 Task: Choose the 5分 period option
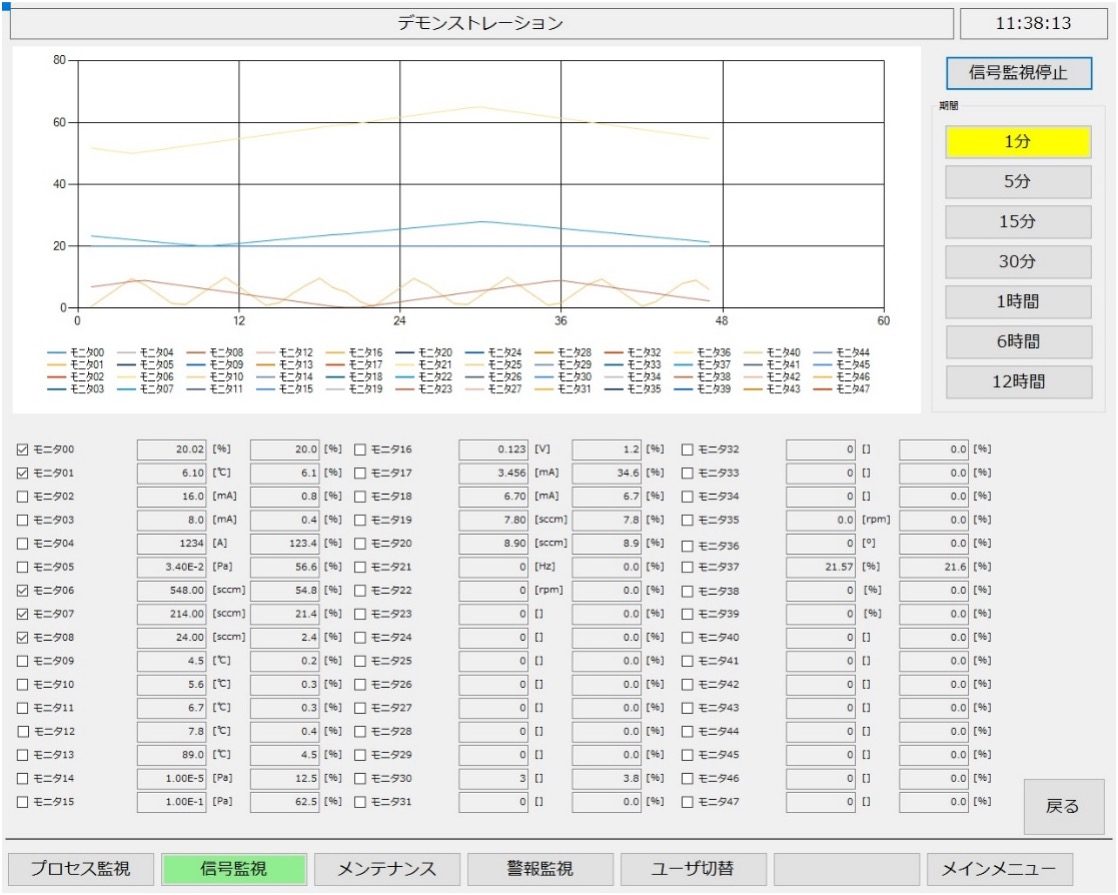pos(1018,181)
